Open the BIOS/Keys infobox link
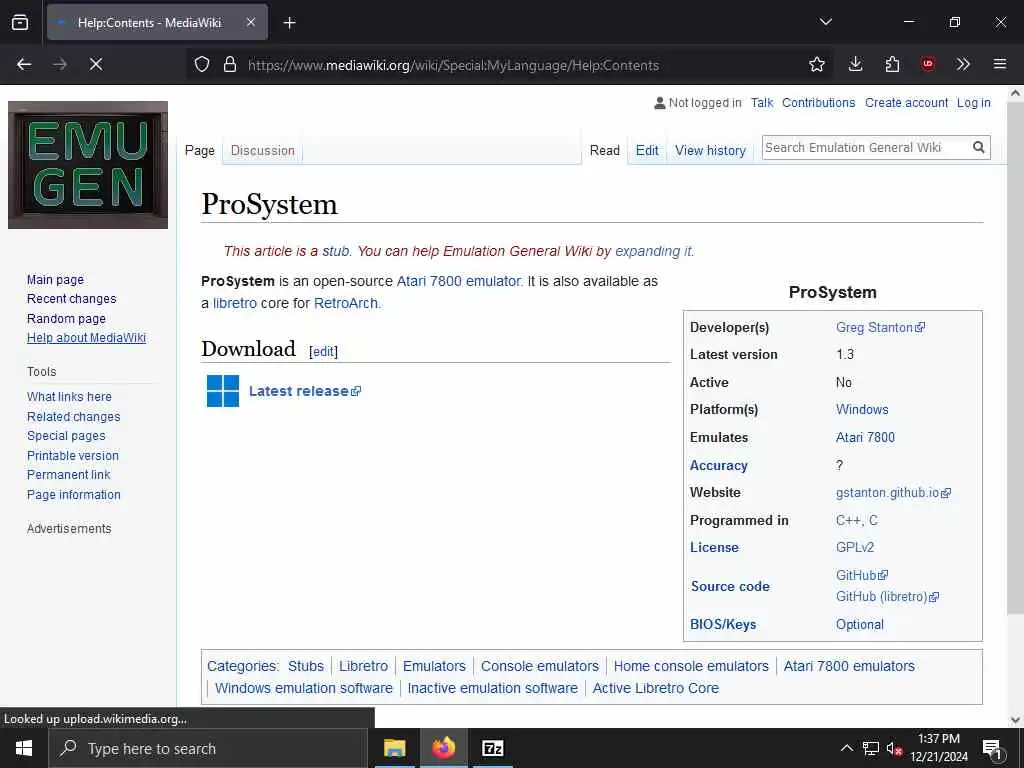 723,624
